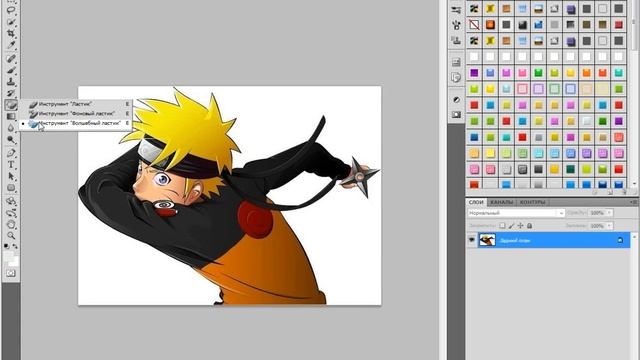Select the History Brush tool

pos(11,93)
